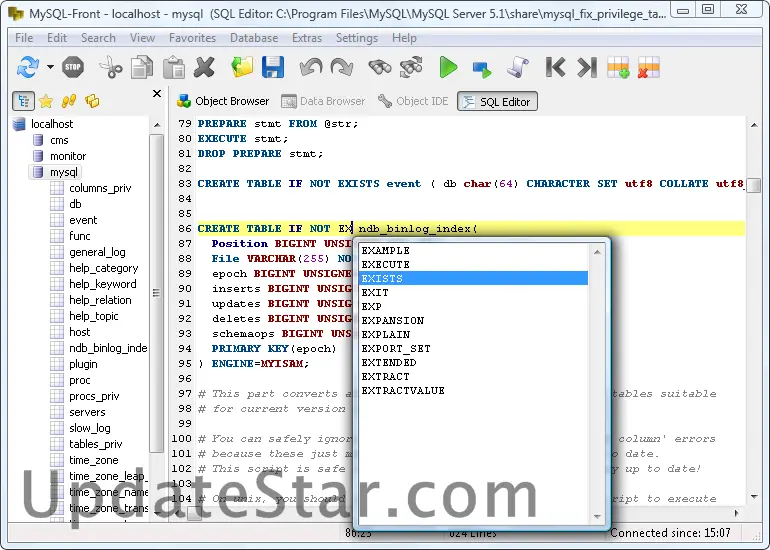Click the Refresh toolbar icon

[28, 67]
